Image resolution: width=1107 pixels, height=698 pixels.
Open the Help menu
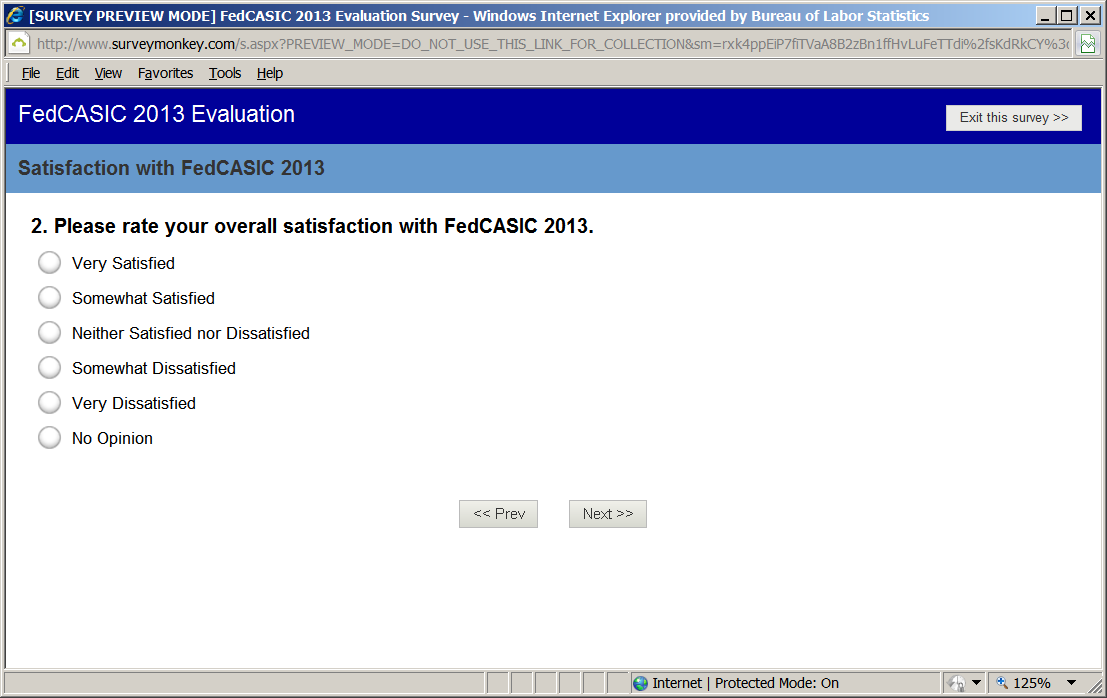270,73
